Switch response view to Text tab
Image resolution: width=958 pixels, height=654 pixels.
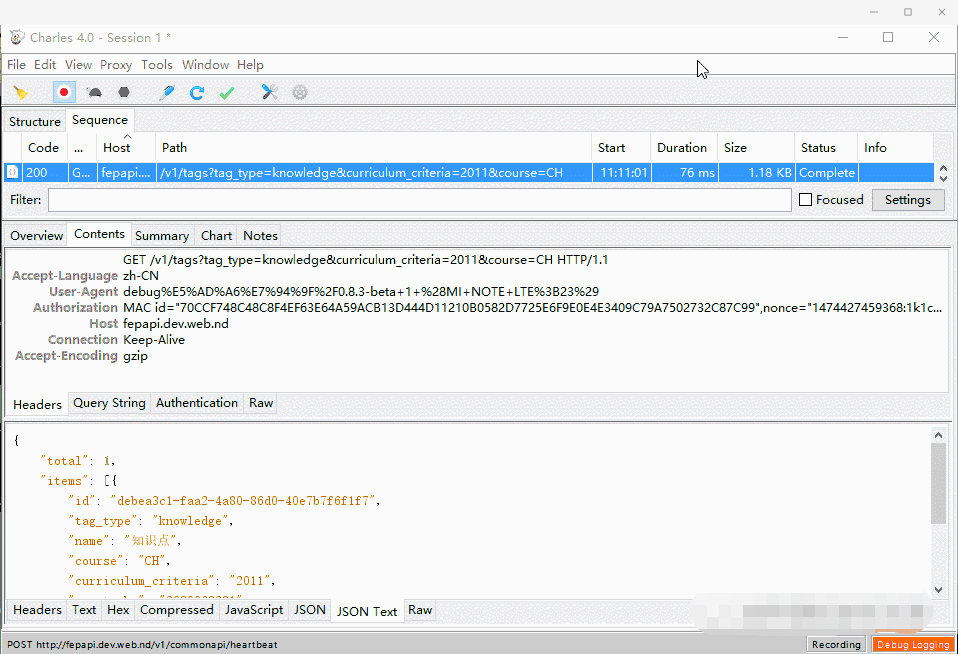coord(84,610)
